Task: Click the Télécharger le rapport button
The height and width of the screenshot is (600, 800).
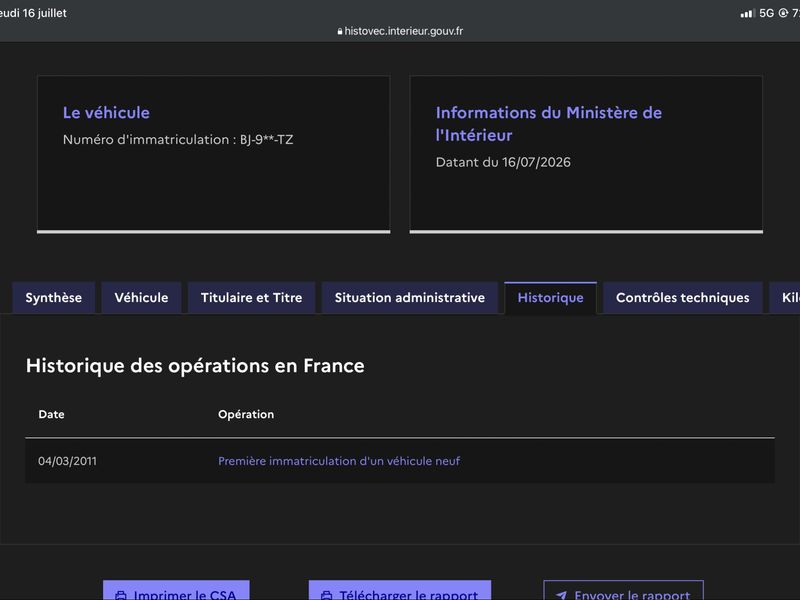Action: 399,590
